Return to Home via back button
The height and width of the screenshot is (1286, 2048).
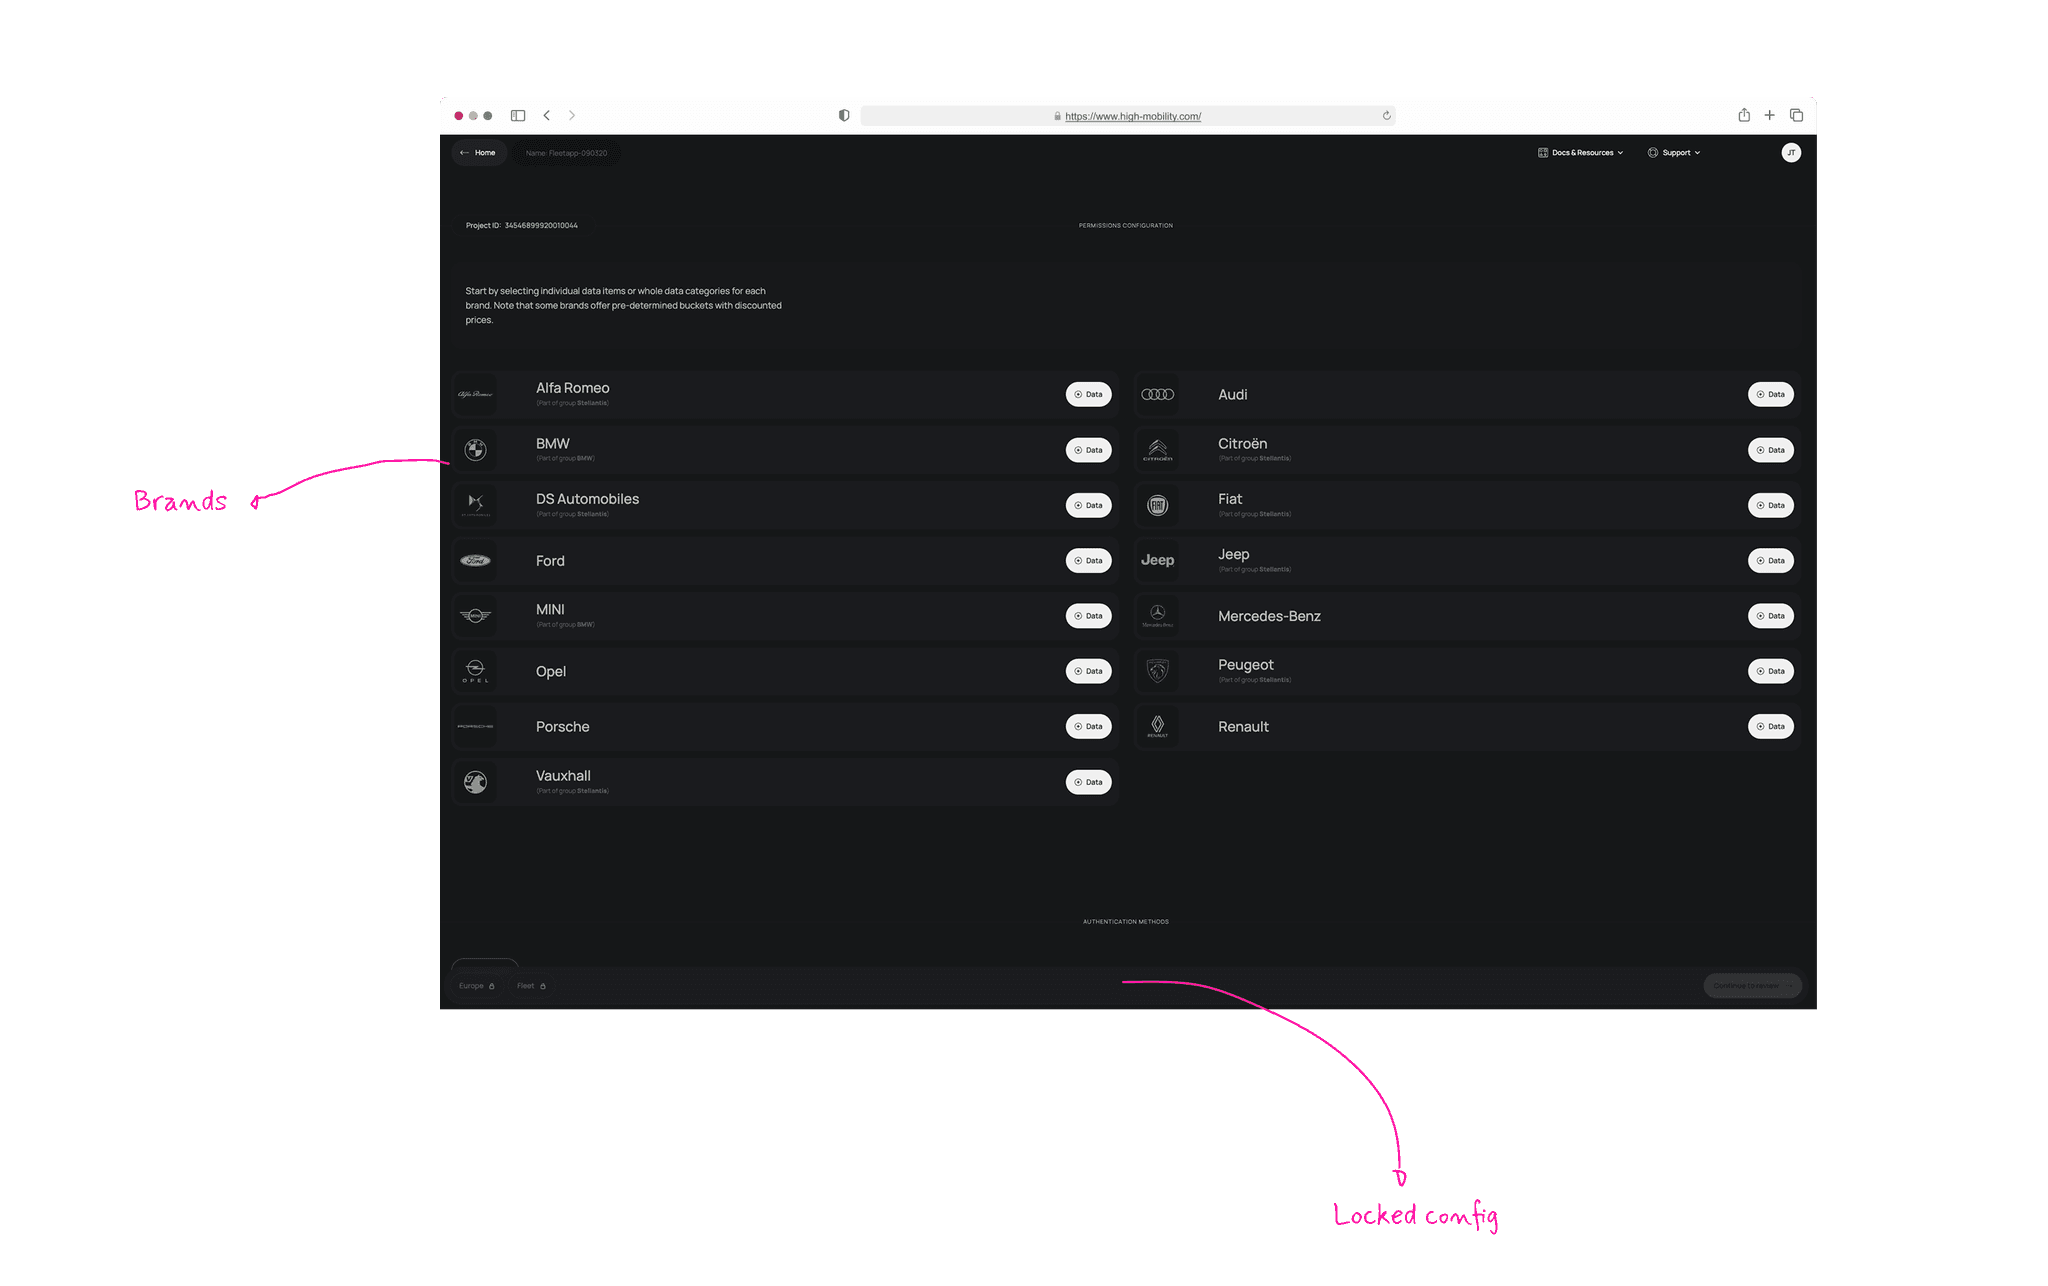coord(478,153)
